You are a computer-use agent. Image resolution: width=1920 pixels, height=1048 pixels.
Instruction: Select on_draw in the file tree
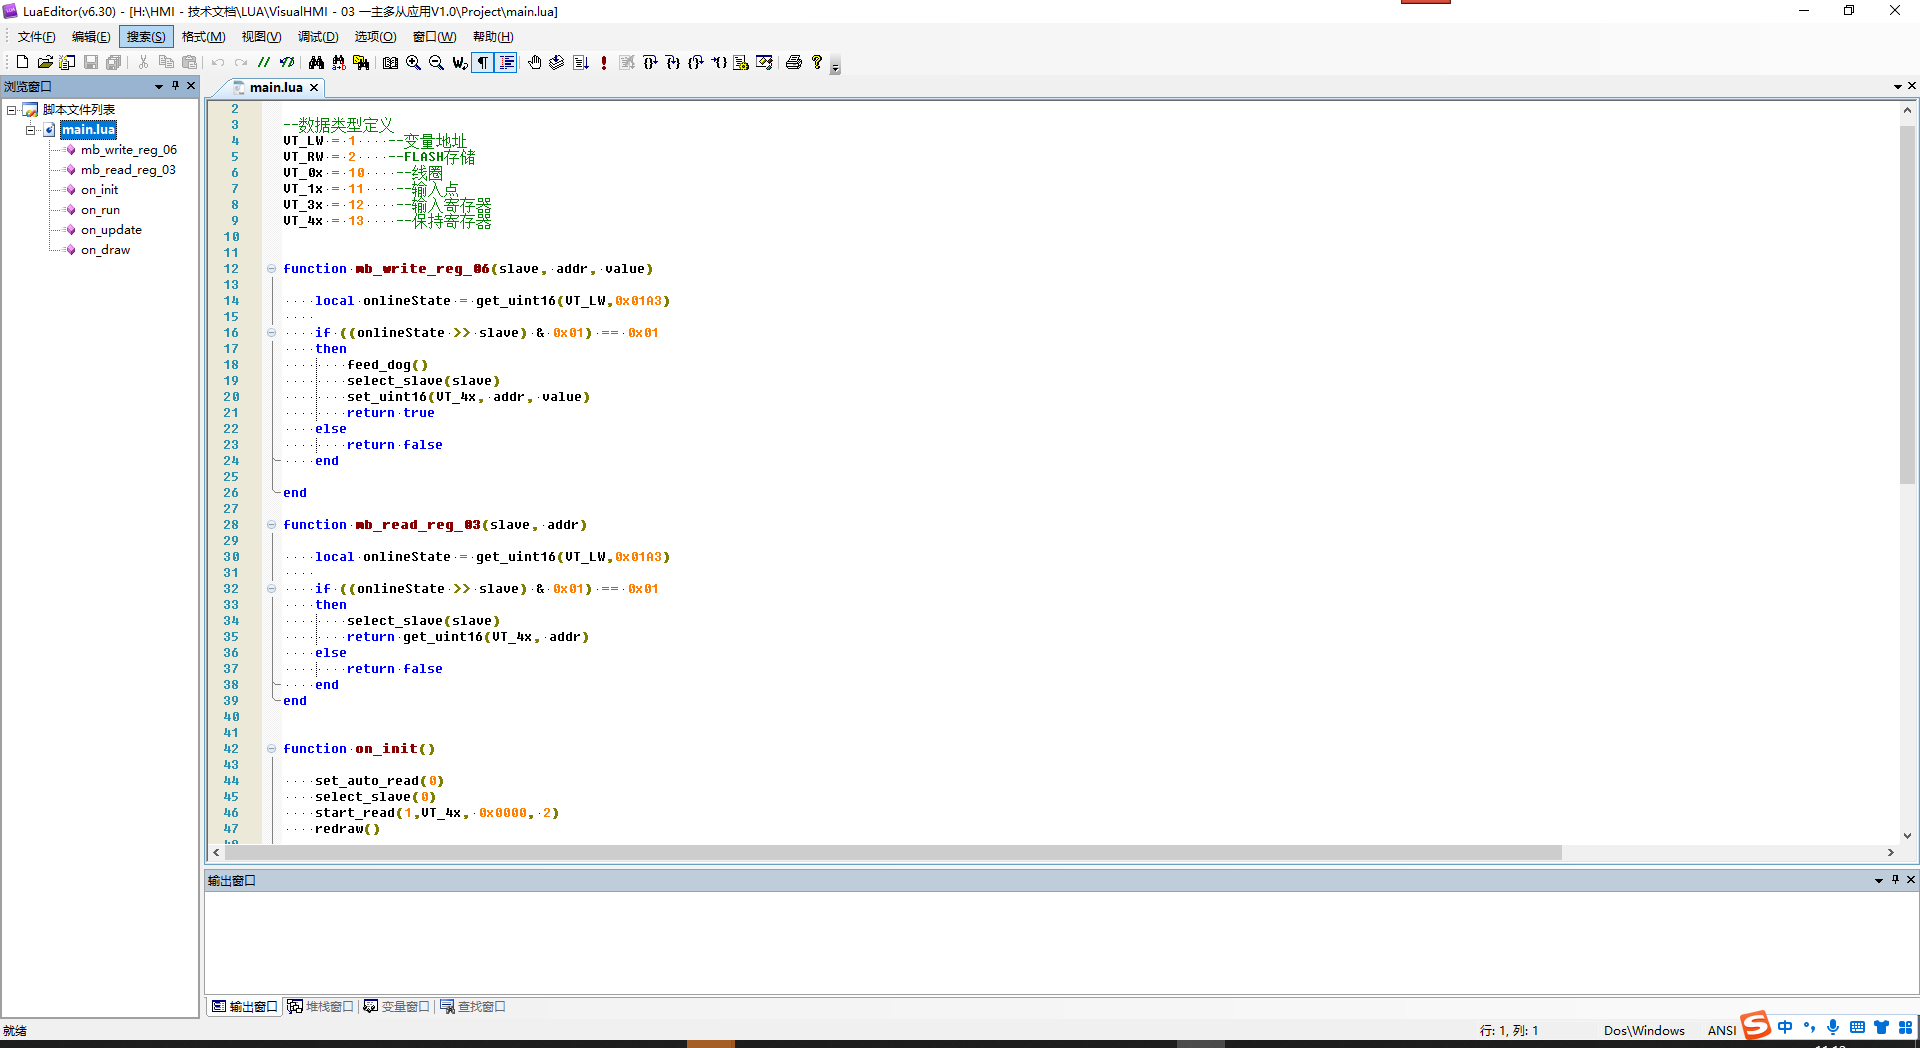tap(106, 250)
